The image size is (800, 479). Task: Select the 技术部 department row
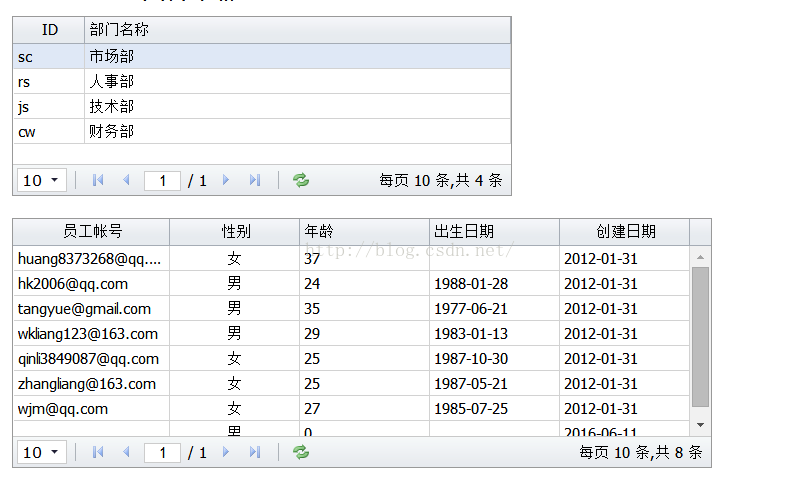tap(262, 106)
